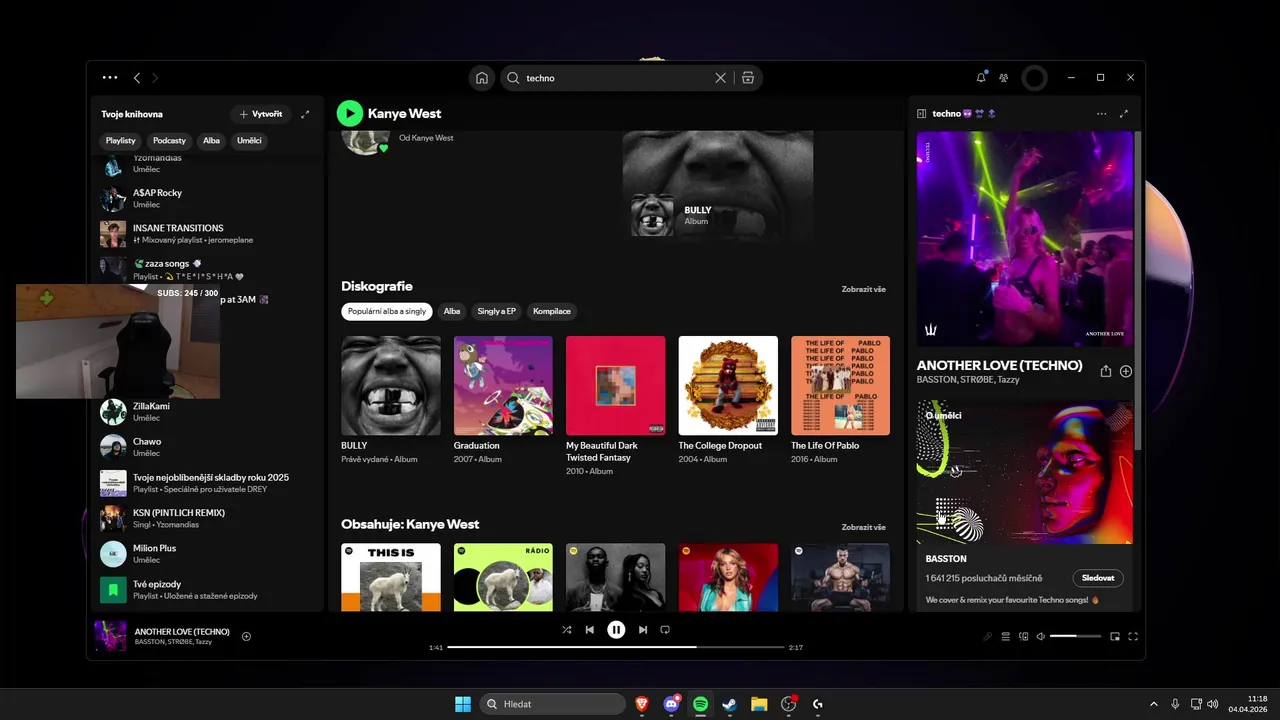Open Friend Activity icon
The image size is (1280, 720).
1003,78
